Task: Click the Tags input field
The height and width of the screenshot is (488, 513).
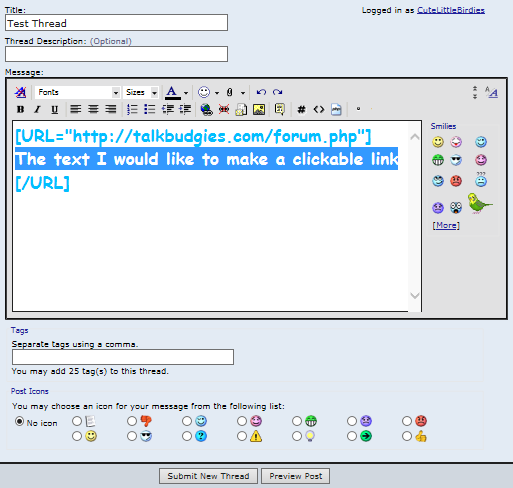Action: click(123, 357)
